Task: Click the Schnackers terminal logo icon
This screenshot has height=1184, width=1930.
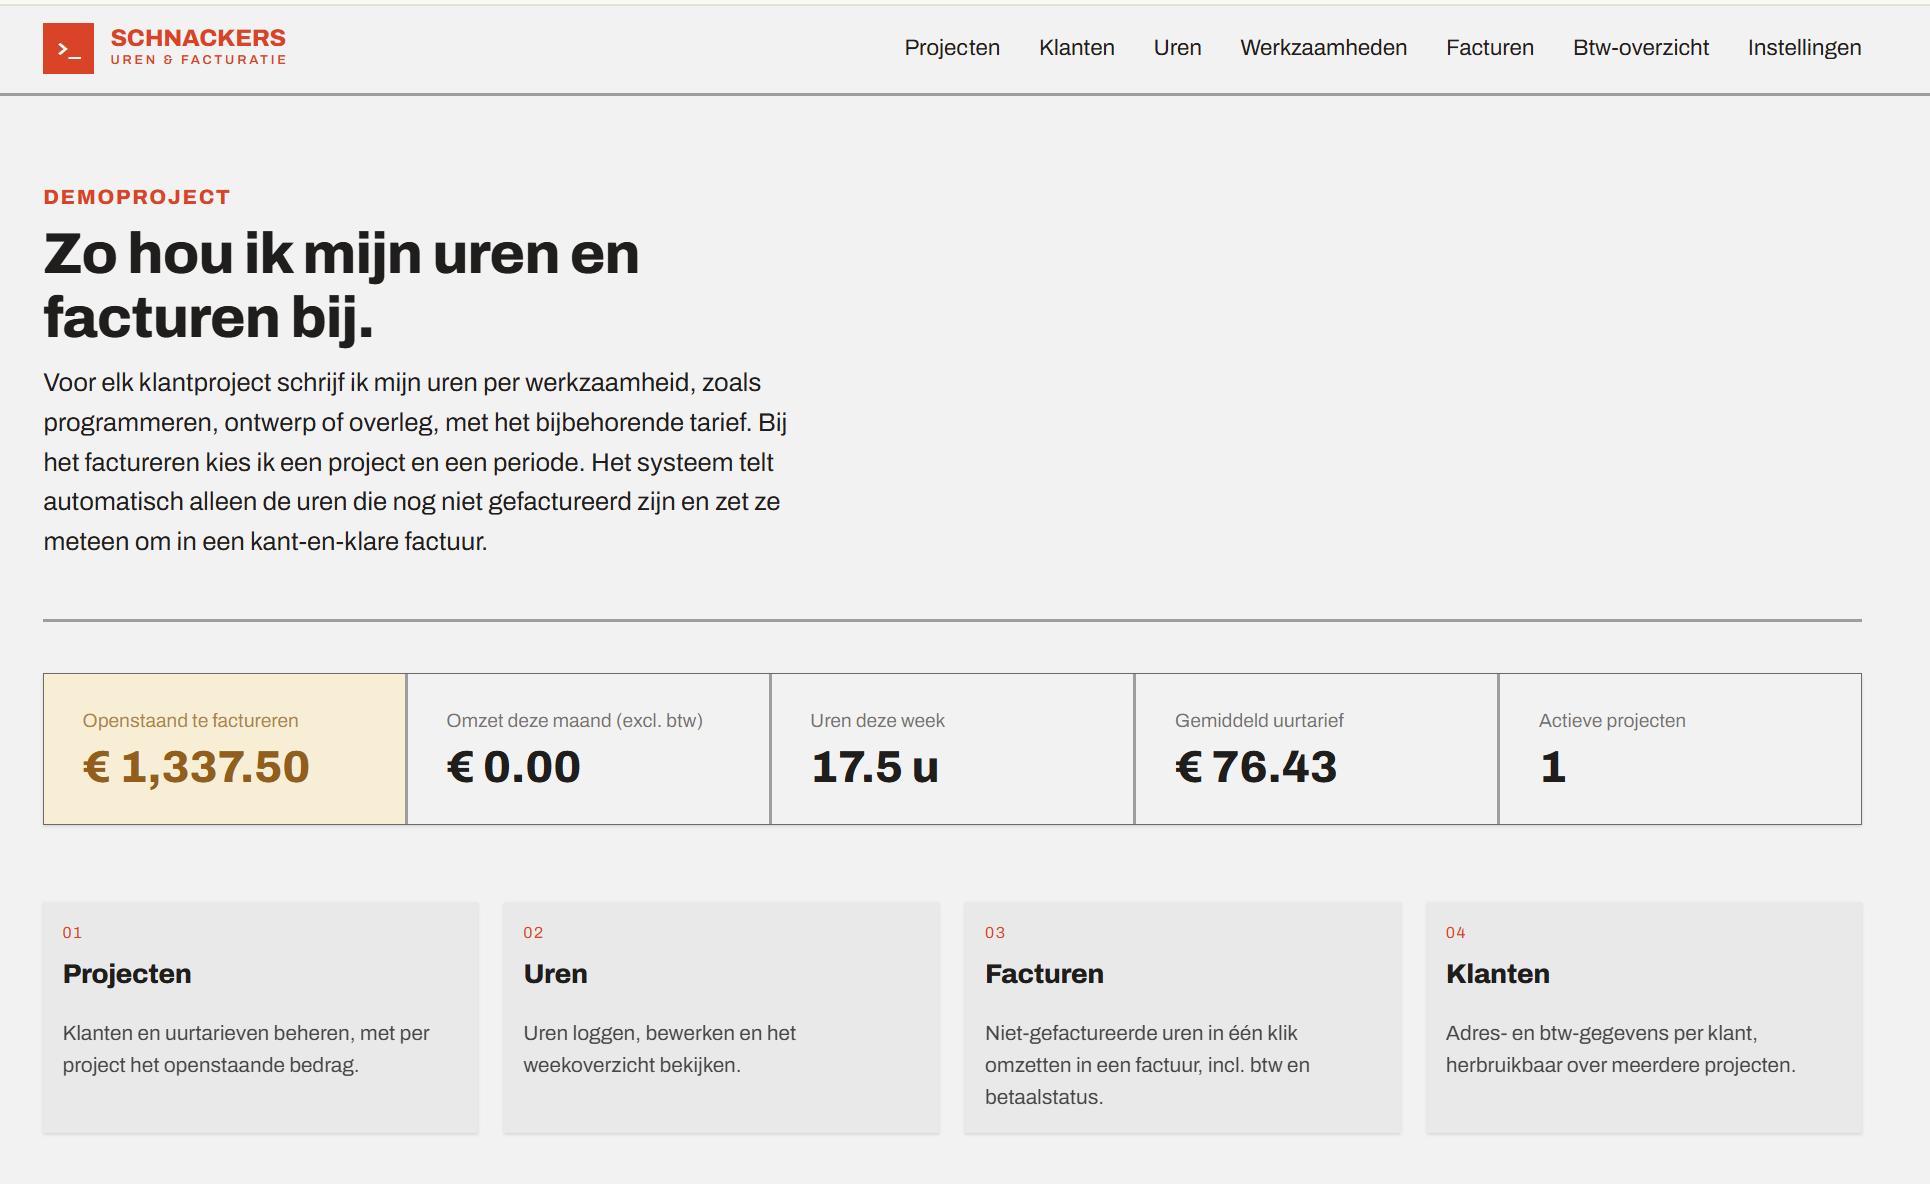Action: point(68,48)
